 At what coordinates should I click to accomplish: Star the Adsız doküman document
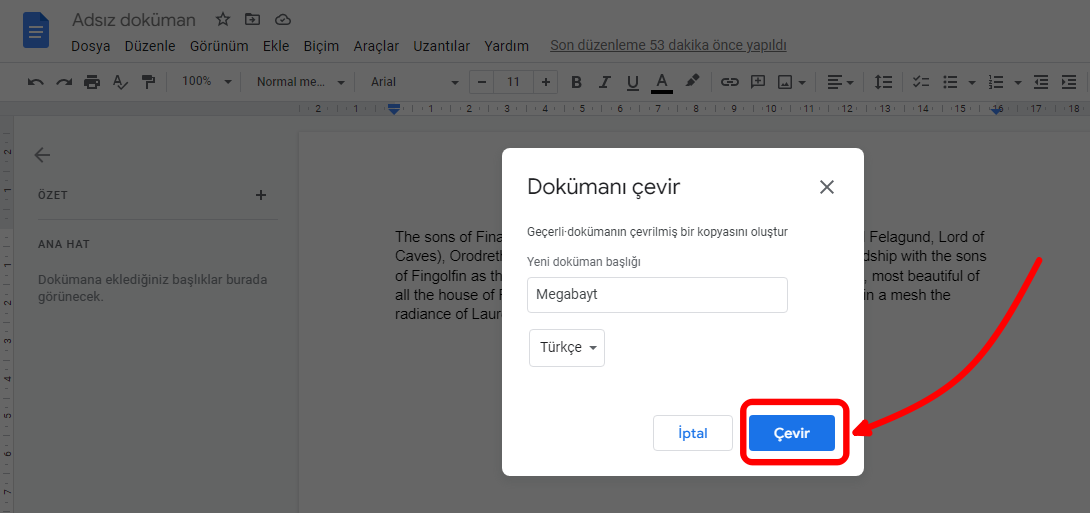(x=223, y=20)
